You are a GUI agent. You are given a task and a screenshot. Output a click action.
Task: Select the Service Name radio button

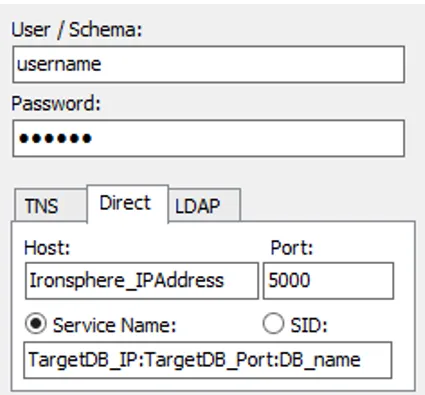point(36,324)
